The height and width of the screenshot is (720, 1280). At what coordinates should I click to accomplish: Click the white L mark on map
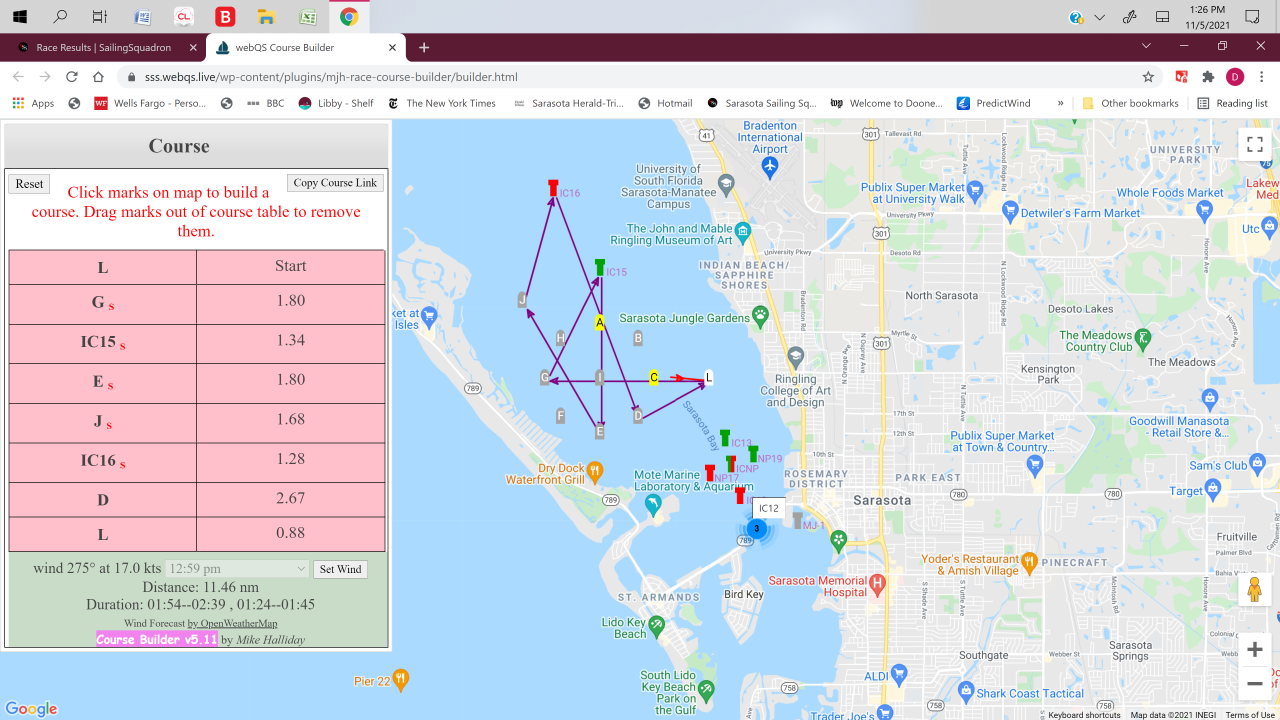click(x=708, y=377)
